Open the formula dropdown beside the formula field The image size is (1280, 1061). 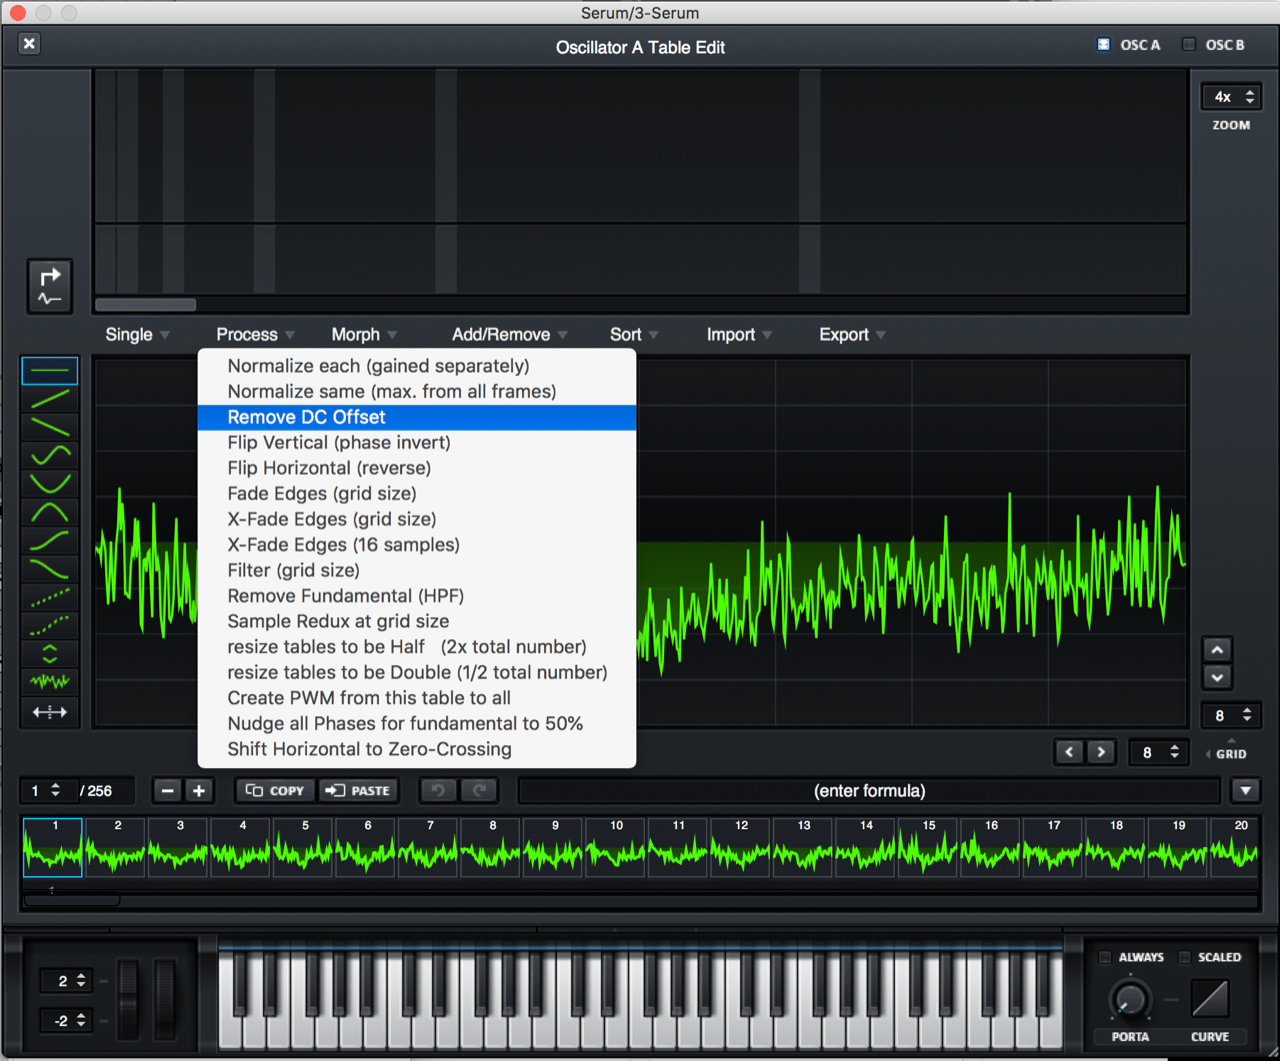(1245, 790)
